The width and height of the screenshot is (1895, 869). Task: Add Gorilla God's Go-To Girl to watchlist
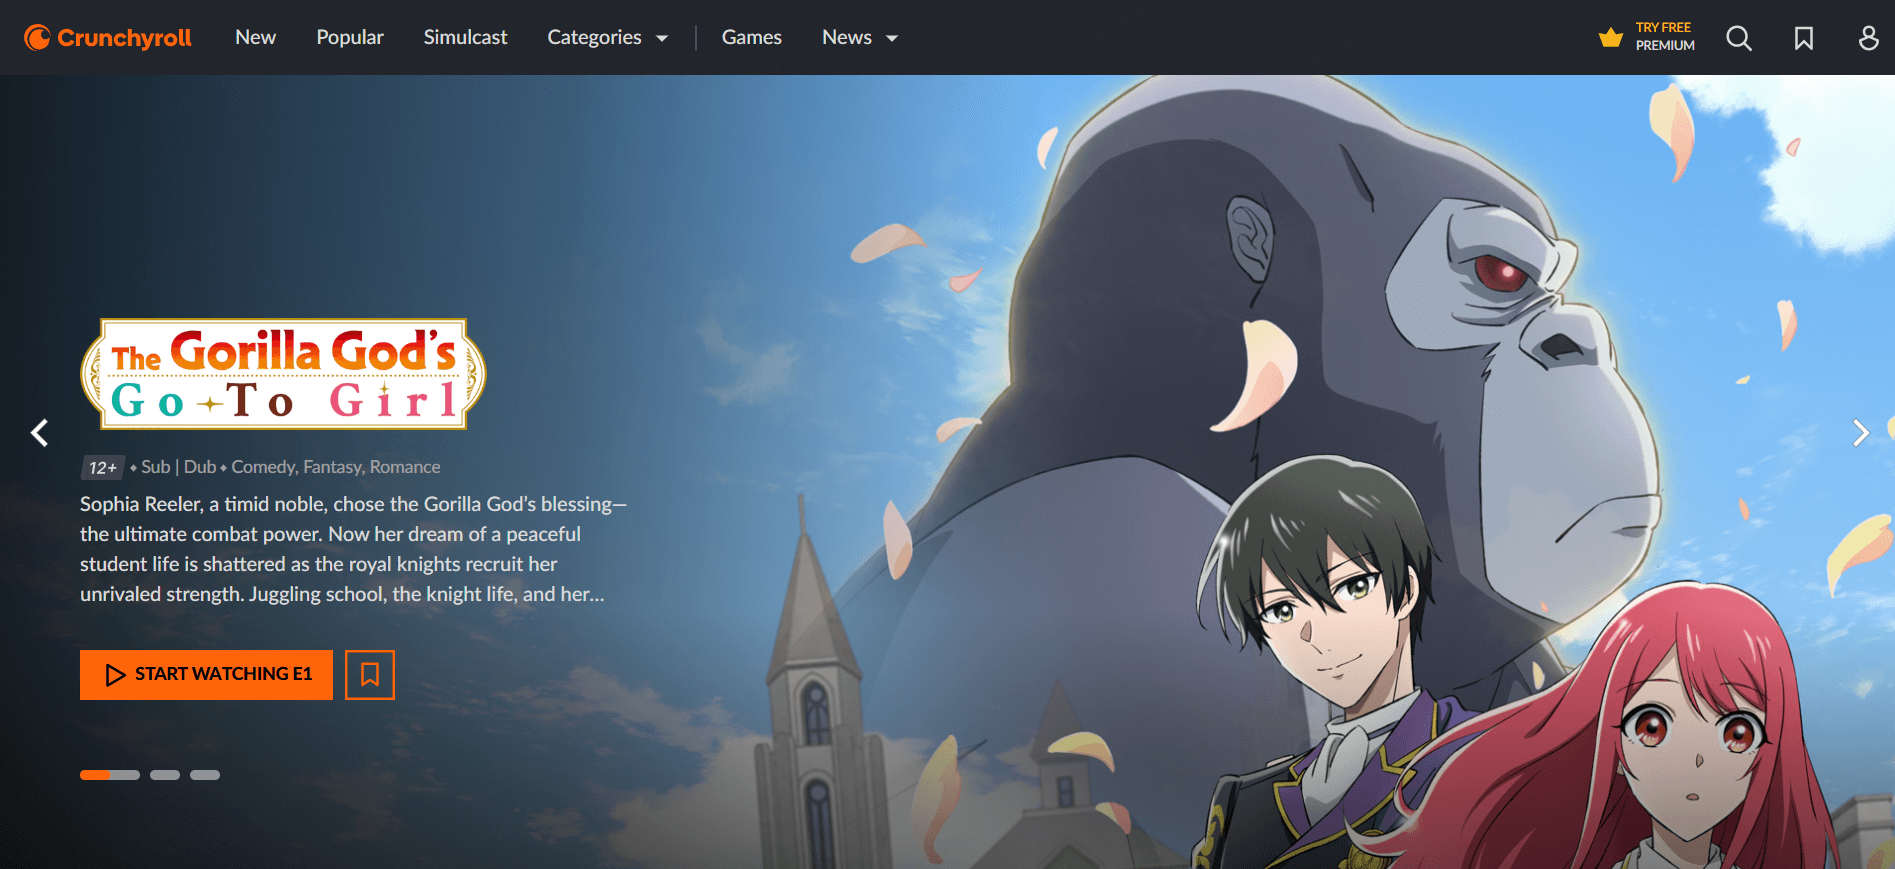tap(370, 675)
